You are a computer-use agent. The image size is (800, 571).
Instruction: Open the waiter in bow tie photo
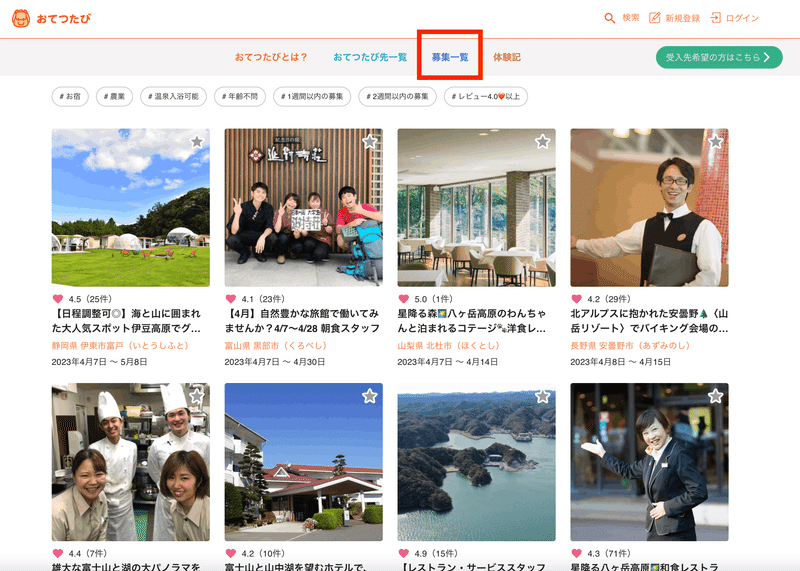click(x=649, y=208)
